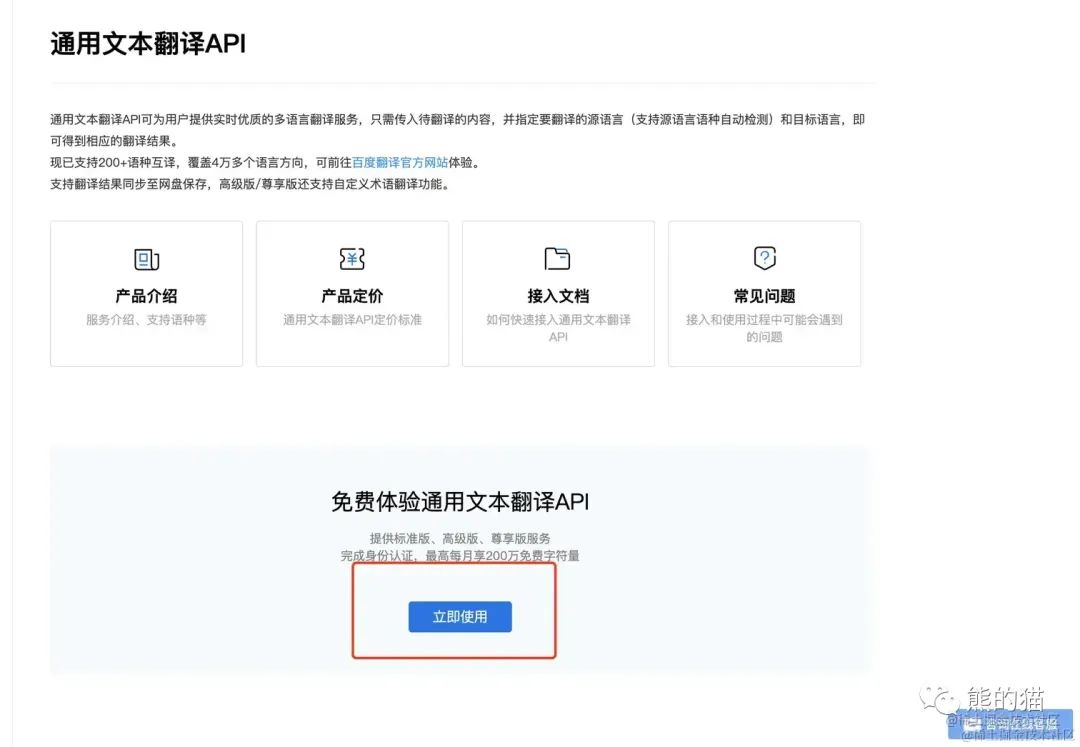Open the 产品介绍 card title
1080x747 pixels.
[146, 296]
